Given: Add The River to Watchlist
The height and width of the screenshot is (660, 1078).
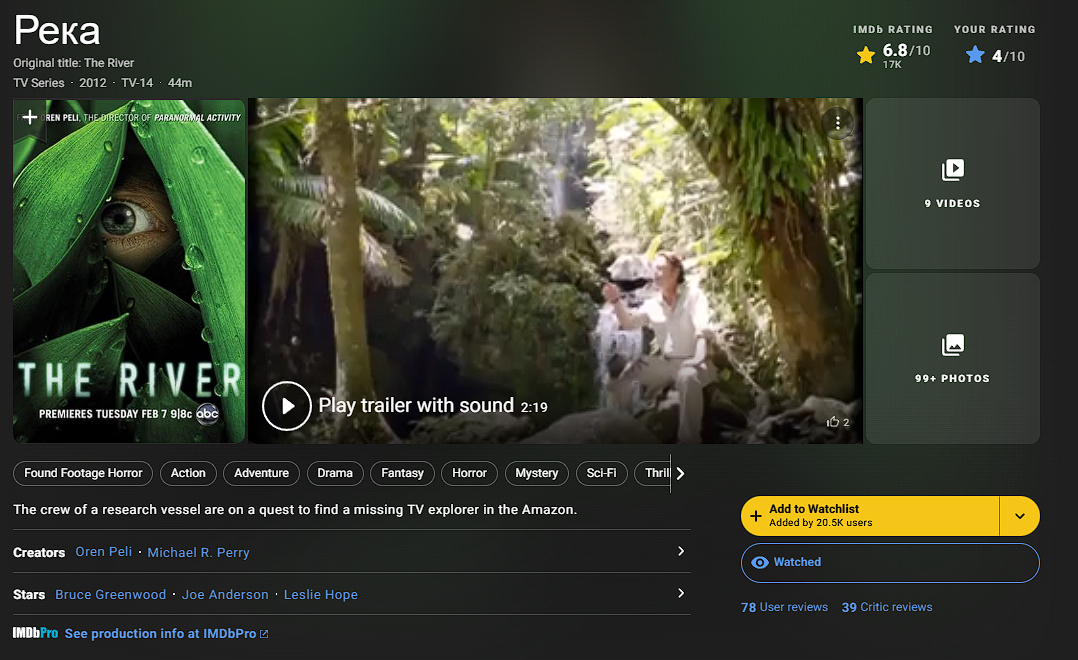Looking at the screenshot, I should tap(870, 516).
